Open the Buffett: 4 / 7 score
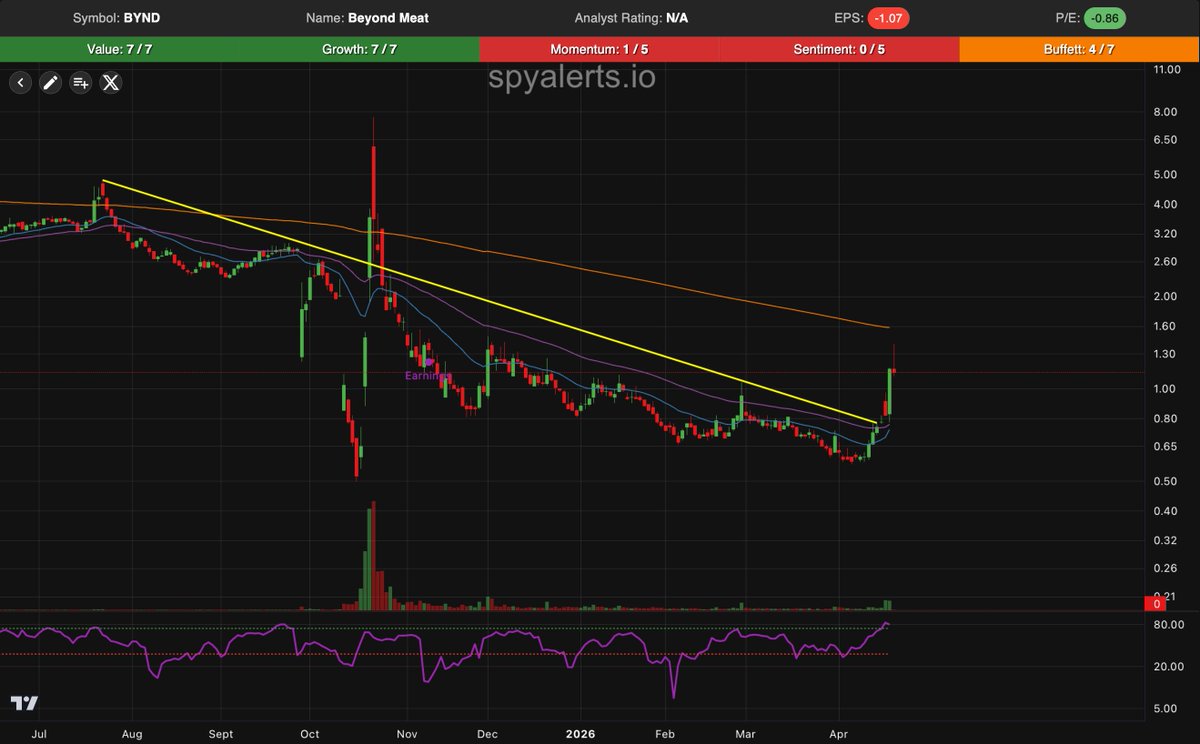The width and height of the screenshot is (1200, 744). tap(1080, 49)
